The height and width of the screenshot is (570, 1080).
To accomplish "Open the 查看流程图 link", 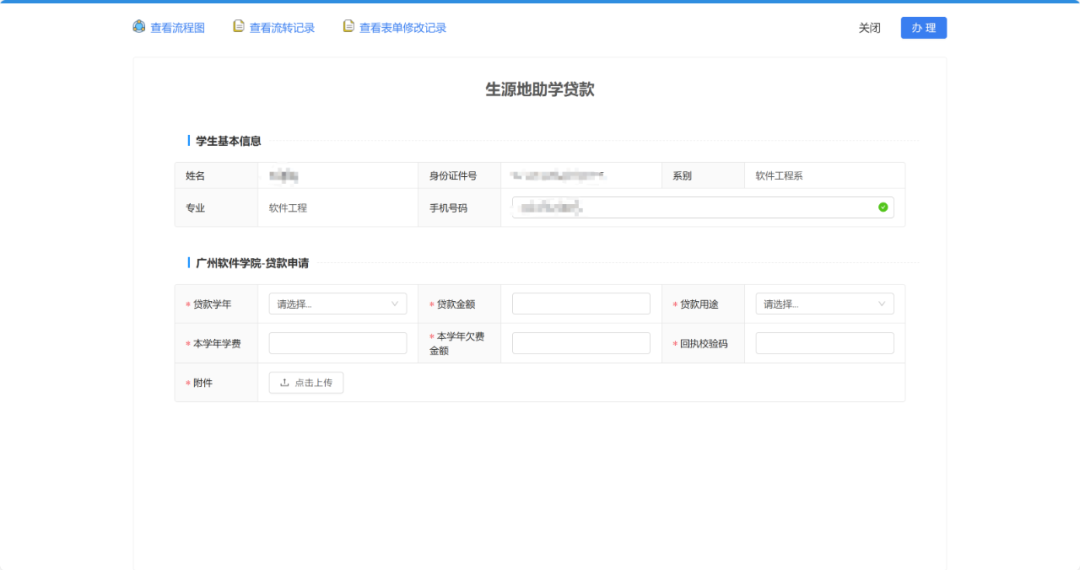I will (x=177, y=28).
